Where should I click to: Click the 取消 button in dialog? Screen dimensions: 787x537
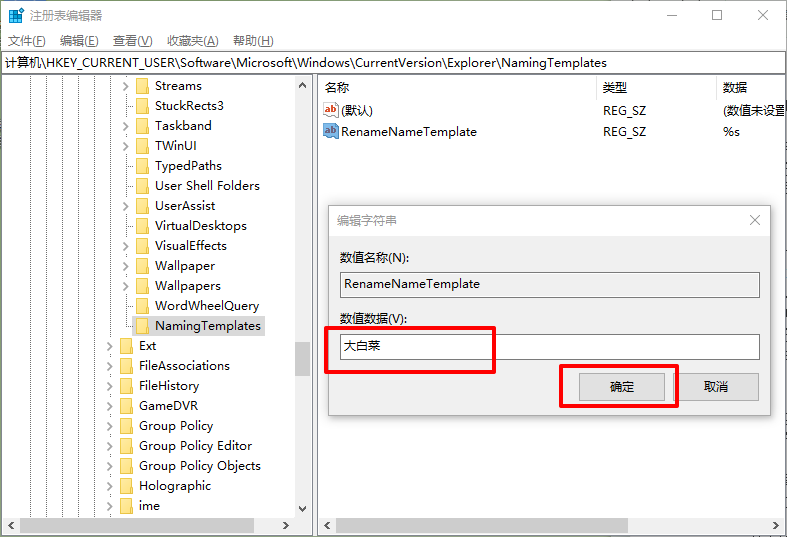click(x=715, y=387)
